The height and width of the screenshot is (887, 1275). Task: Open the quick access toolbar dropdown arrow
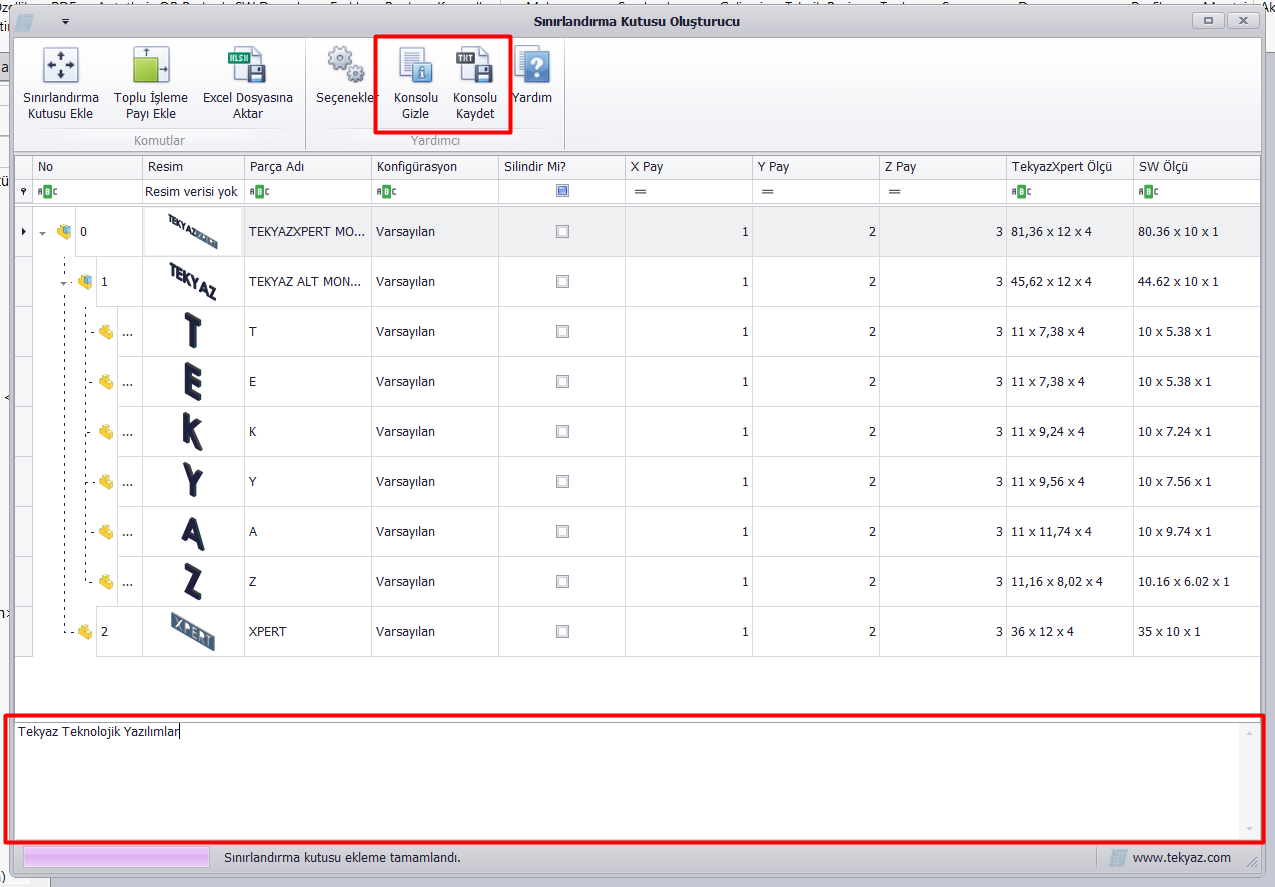click(x=66, y=20)
